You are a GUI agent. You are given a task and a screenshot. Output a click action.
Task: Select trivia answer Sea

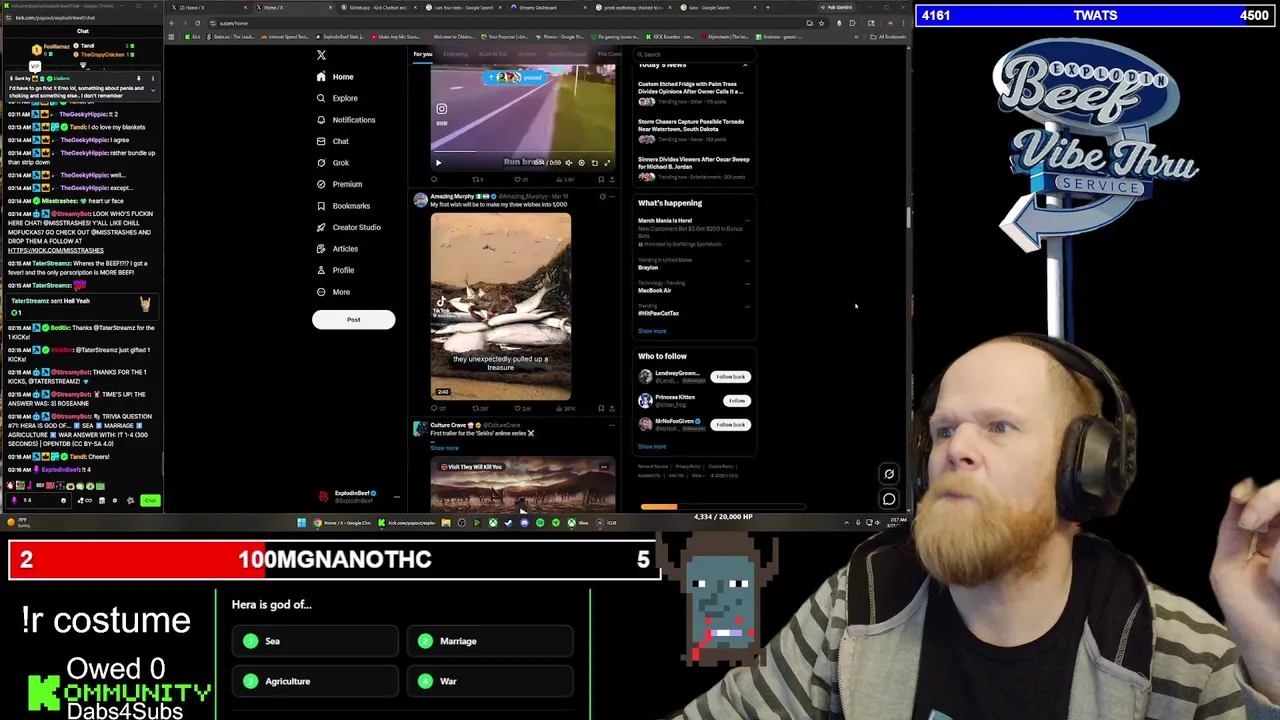(315, 641)
